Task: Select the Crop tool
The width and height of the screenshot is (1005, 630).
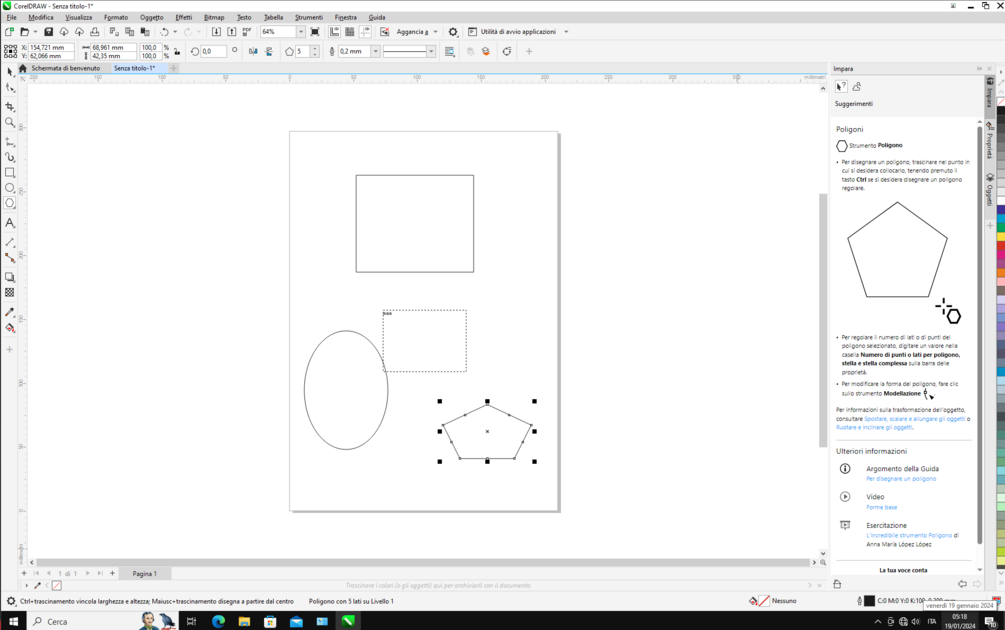Action: 10,106
